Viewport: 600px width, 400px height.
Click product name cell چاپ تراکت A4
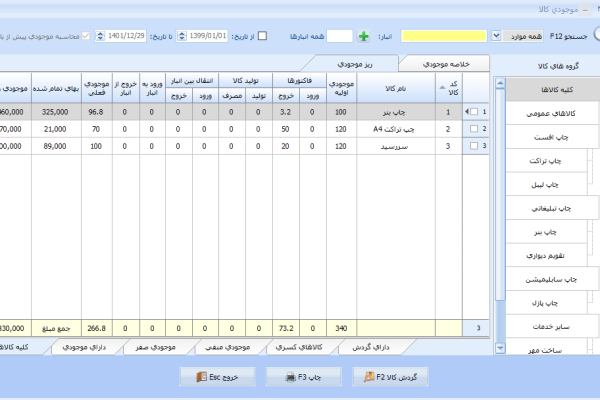pyautogui.click(x=394, y=129)
